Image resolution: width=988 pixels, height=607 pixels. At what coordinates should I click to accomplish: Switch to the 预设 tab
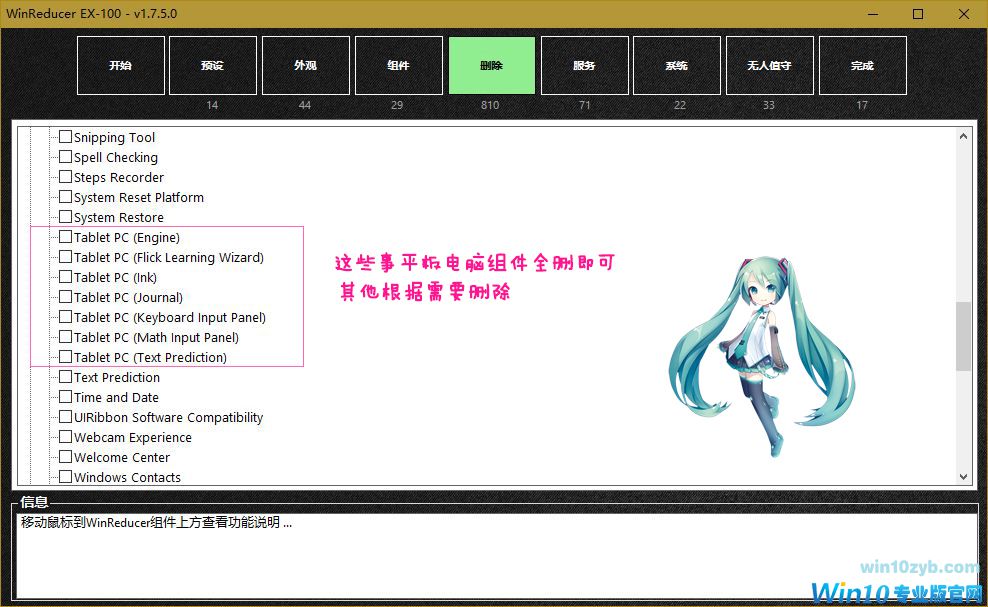(212, 66)
